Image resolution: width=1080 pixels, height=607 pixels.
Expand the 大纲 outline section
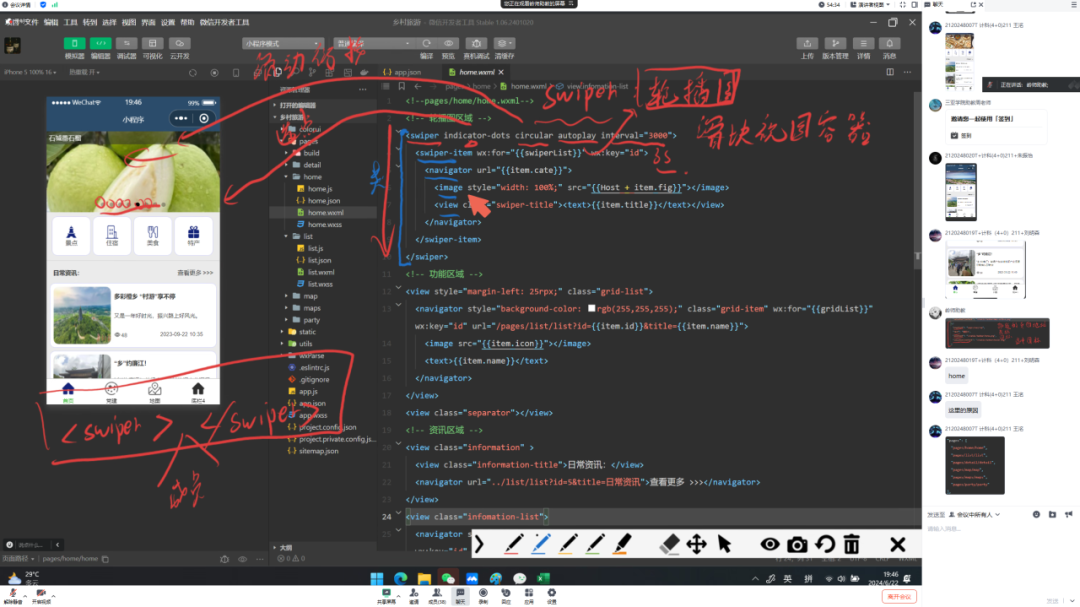286,548
